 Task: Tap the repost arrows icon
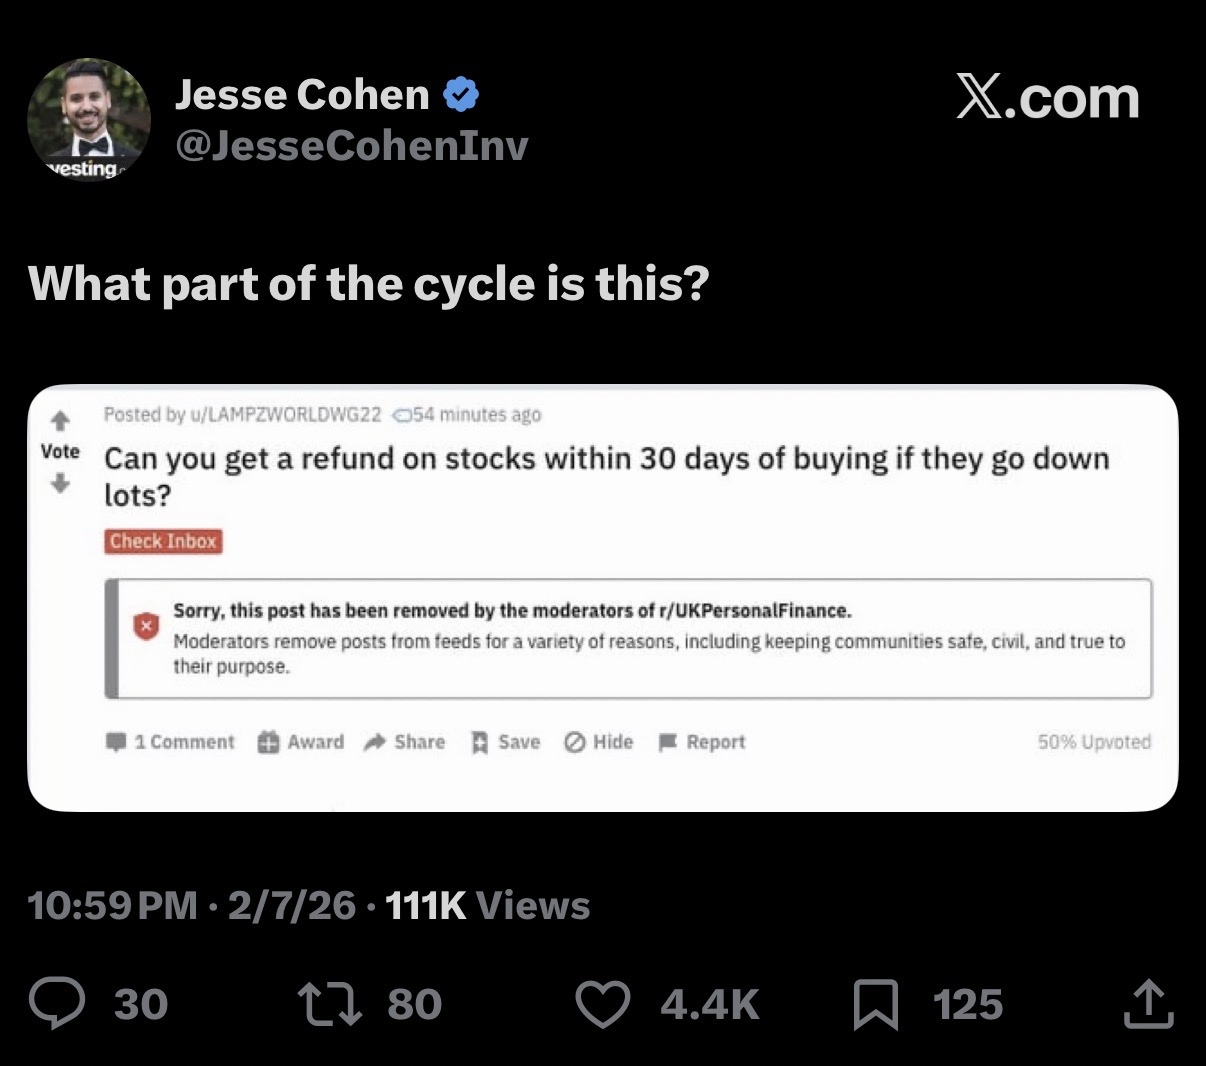coord(329,1004)
